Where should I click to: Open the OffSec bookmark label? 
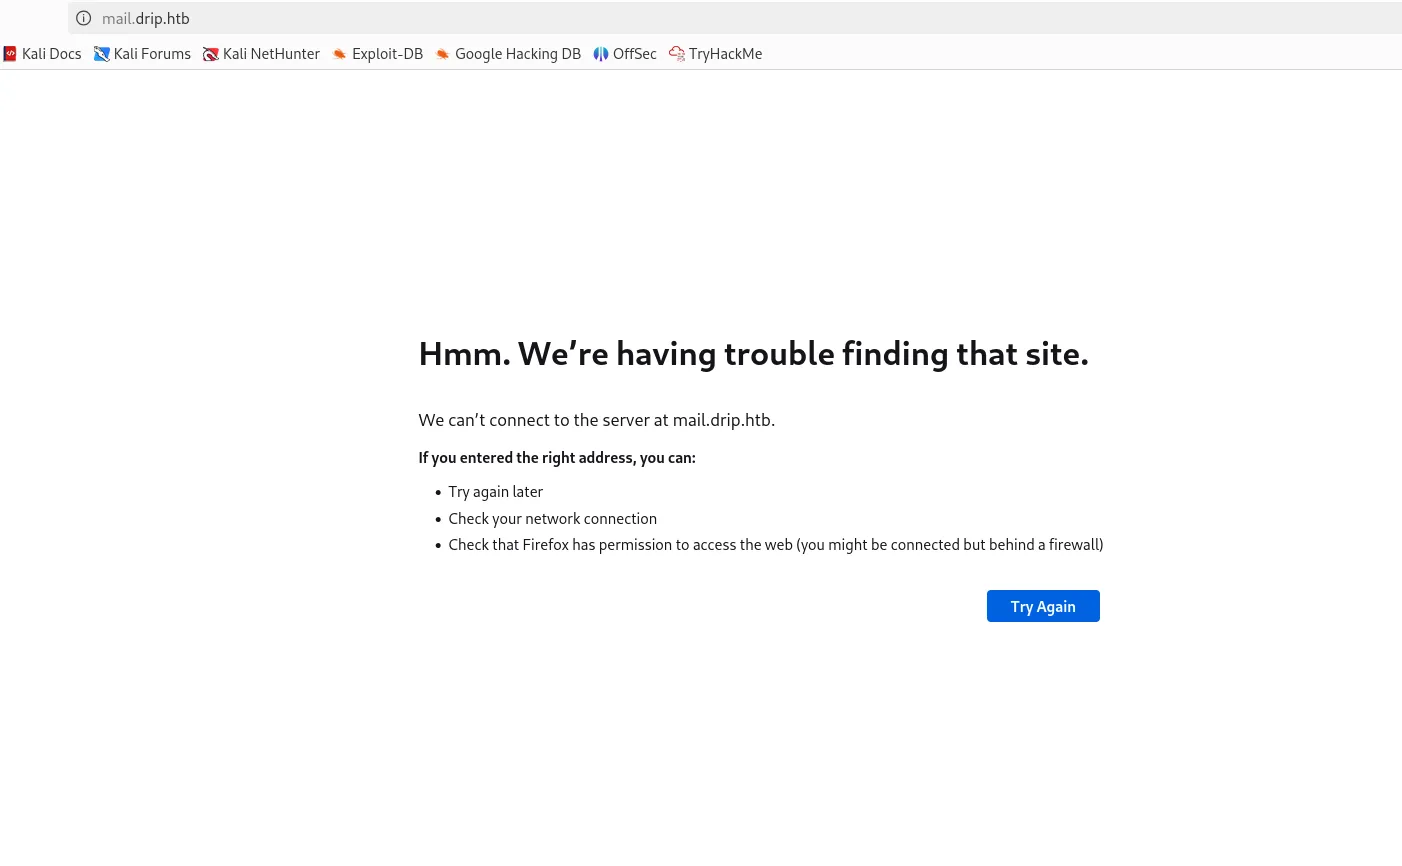pos(635,54)
